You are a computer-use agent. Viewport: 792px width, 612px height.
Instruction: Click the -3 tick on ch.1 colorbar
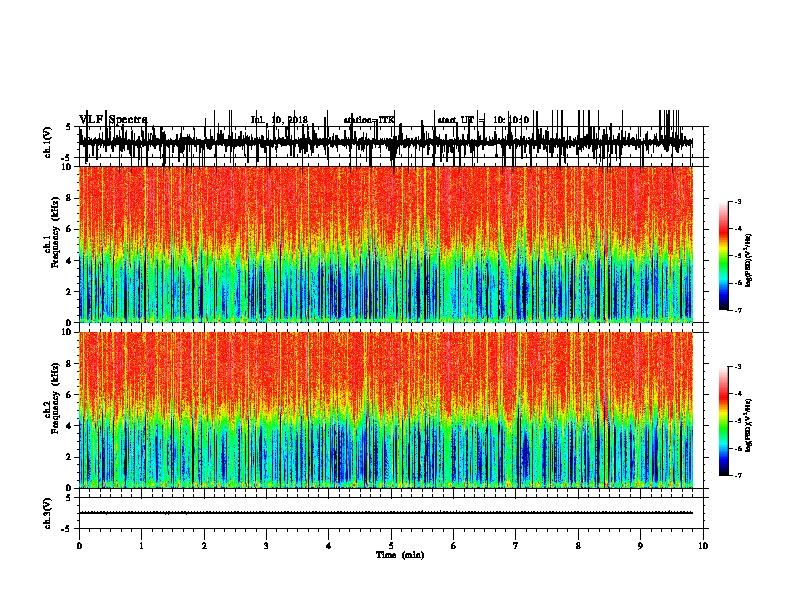[738, 201]
